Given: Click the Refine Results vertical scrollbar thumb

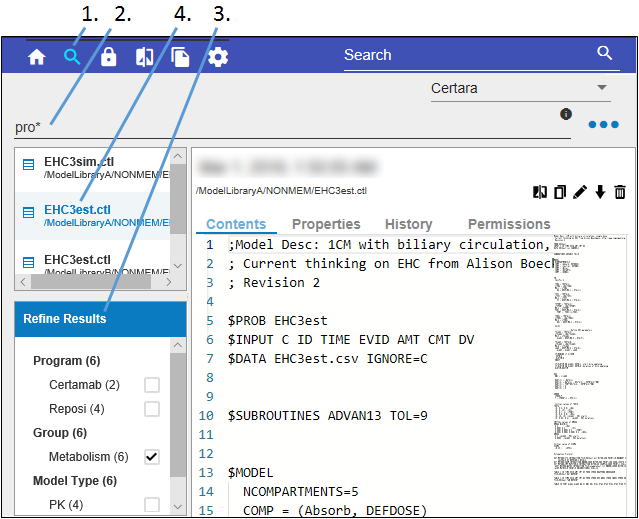Looking at the screenshot, I should point(178,415).
